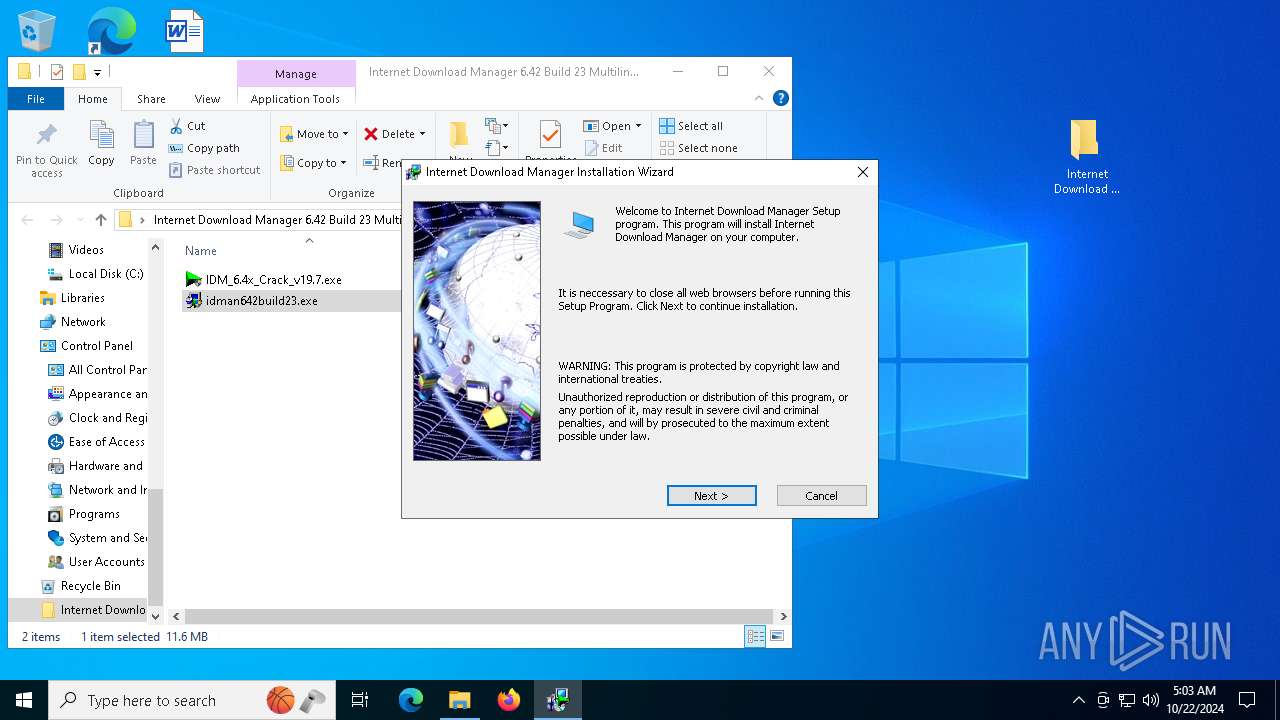Open Internet Download folder on desktop
Image resolution: width=1280 pixels, height=720 pixels.
[x=1086, y=157]
